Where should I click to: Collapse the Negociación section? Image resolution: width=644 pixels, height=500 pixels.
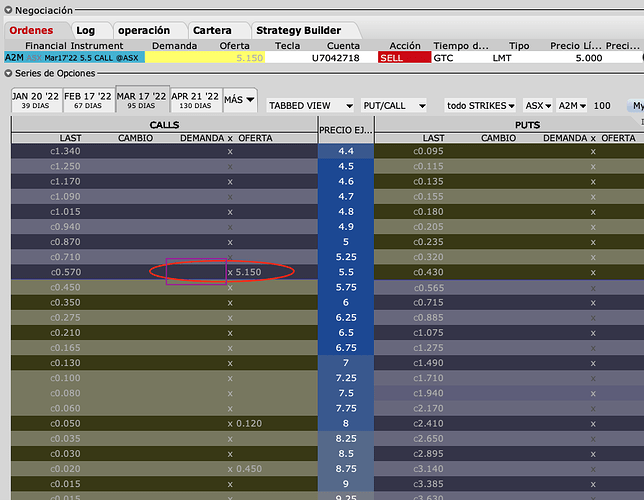8,10
